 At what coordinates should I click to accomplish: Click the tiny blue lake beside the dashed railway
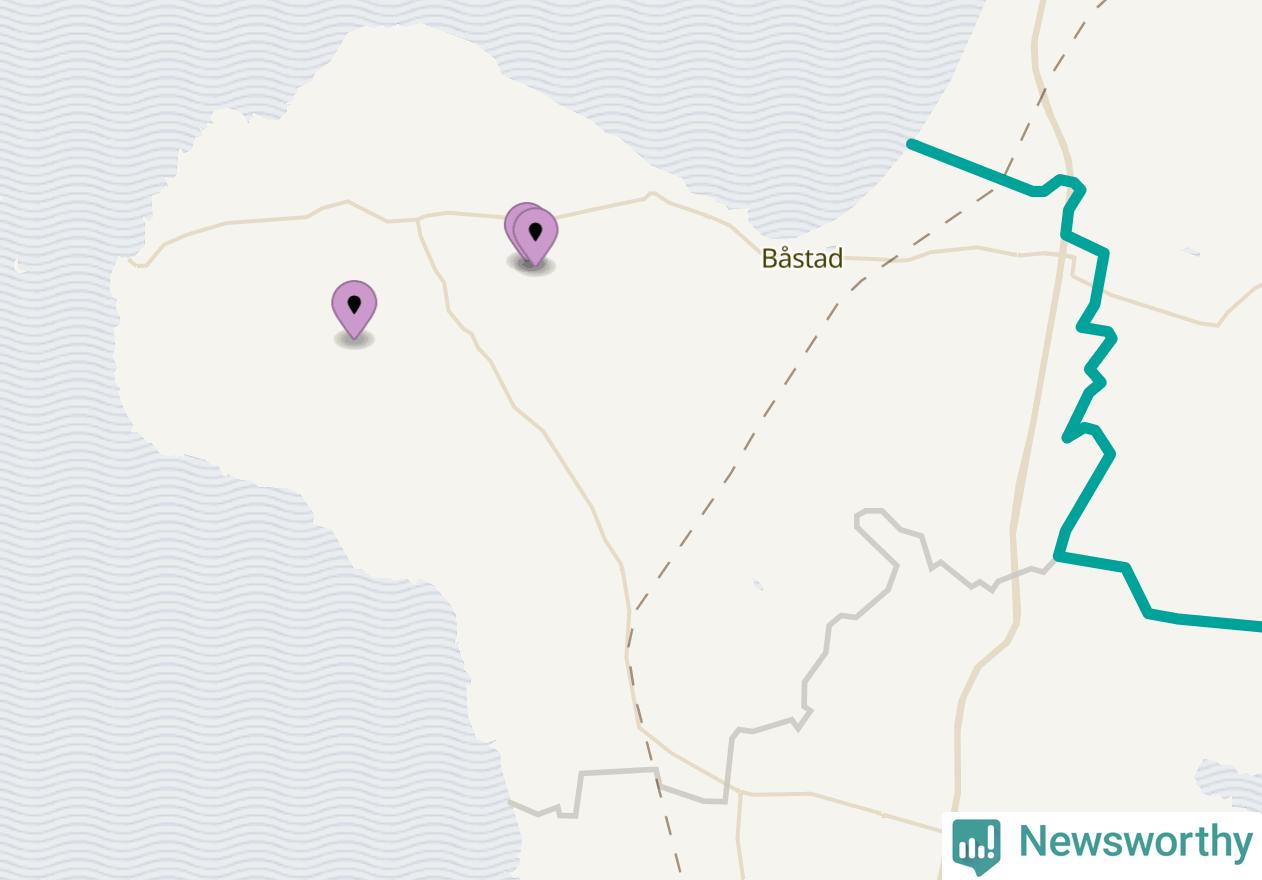(x=758, y=585)
